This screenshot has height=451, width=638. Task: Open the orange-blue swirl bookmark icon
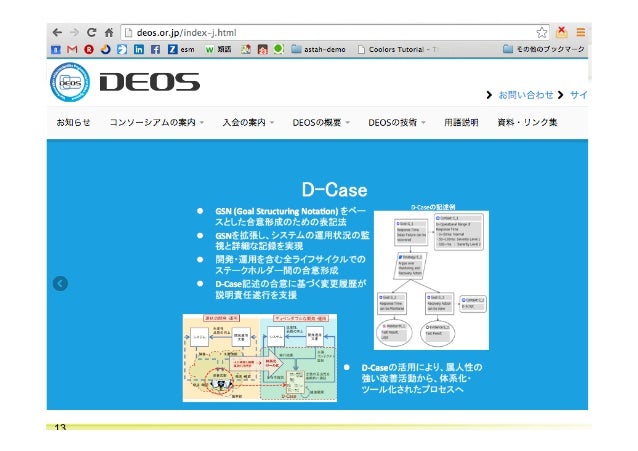point(105,49)
